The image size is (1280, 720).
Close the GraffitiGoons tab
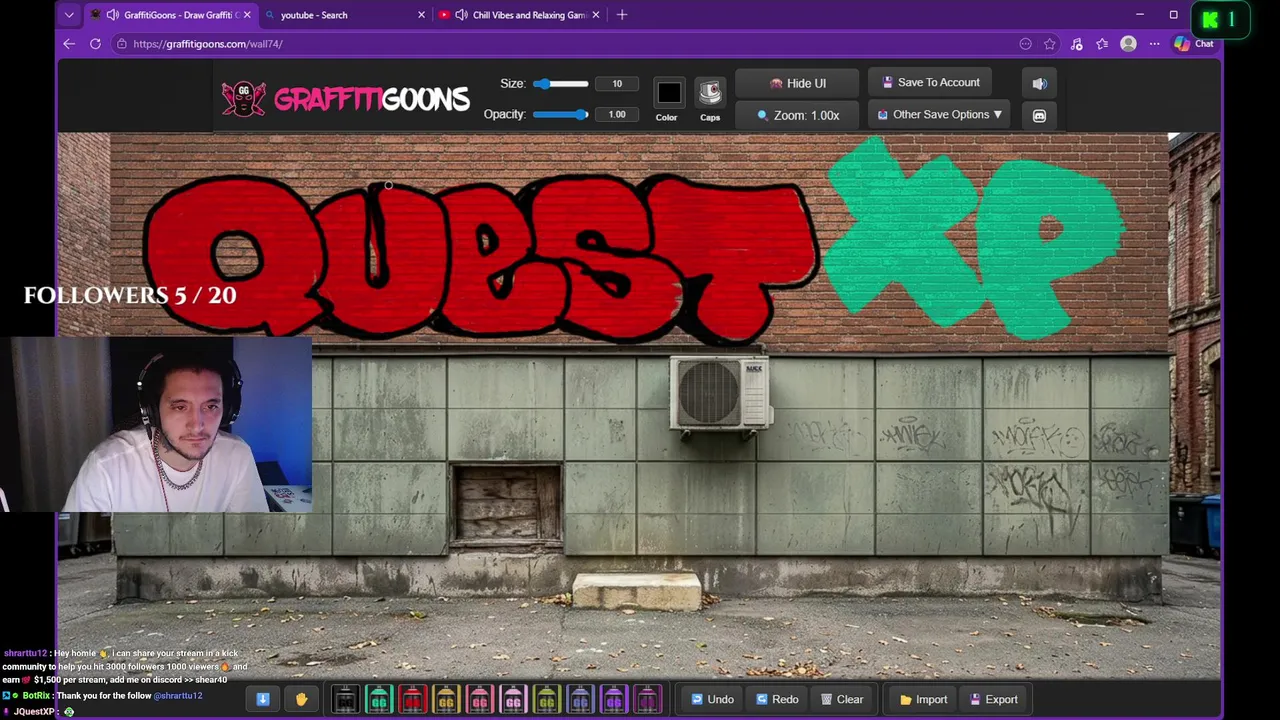pyautogui.click(x=247, y=15)
